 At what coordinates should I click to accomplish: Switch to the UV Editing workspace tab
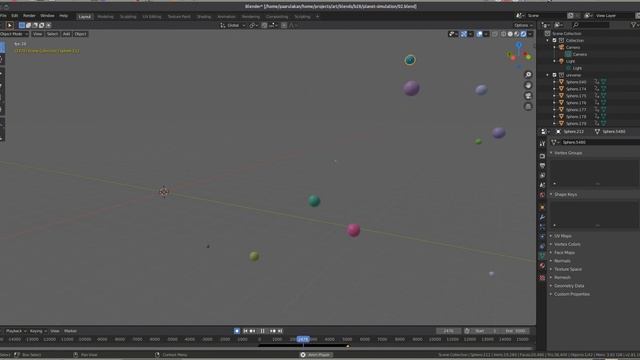click(152, 17)
